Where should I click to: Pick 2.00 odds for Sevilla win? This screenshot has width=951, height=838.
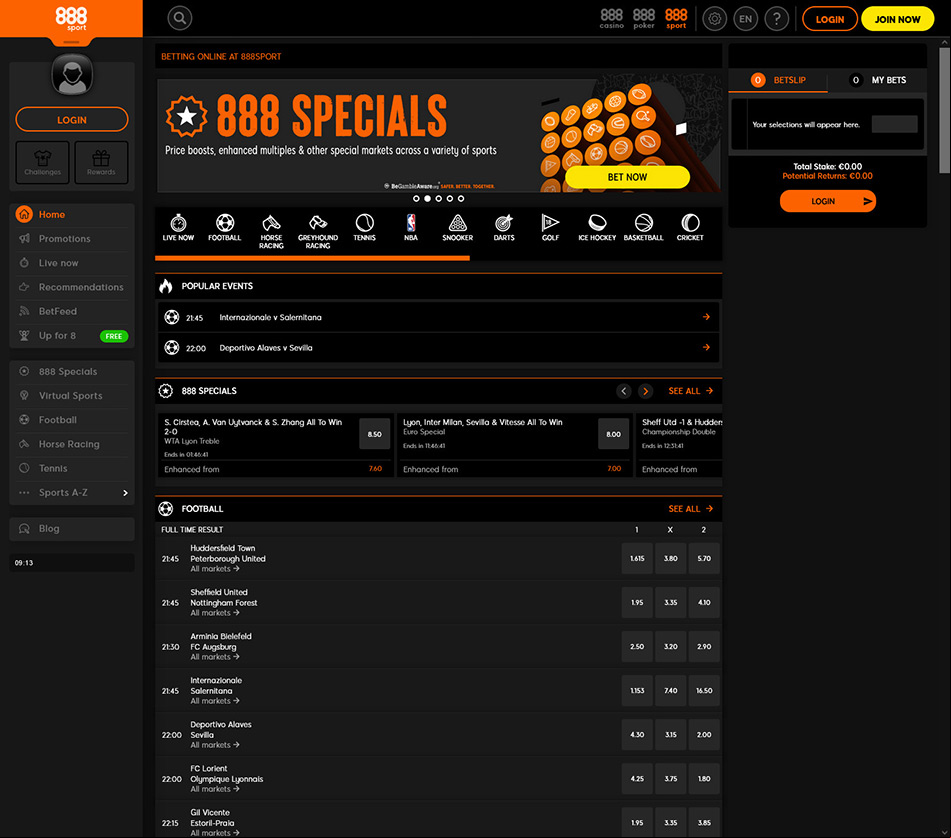point(704,734)
